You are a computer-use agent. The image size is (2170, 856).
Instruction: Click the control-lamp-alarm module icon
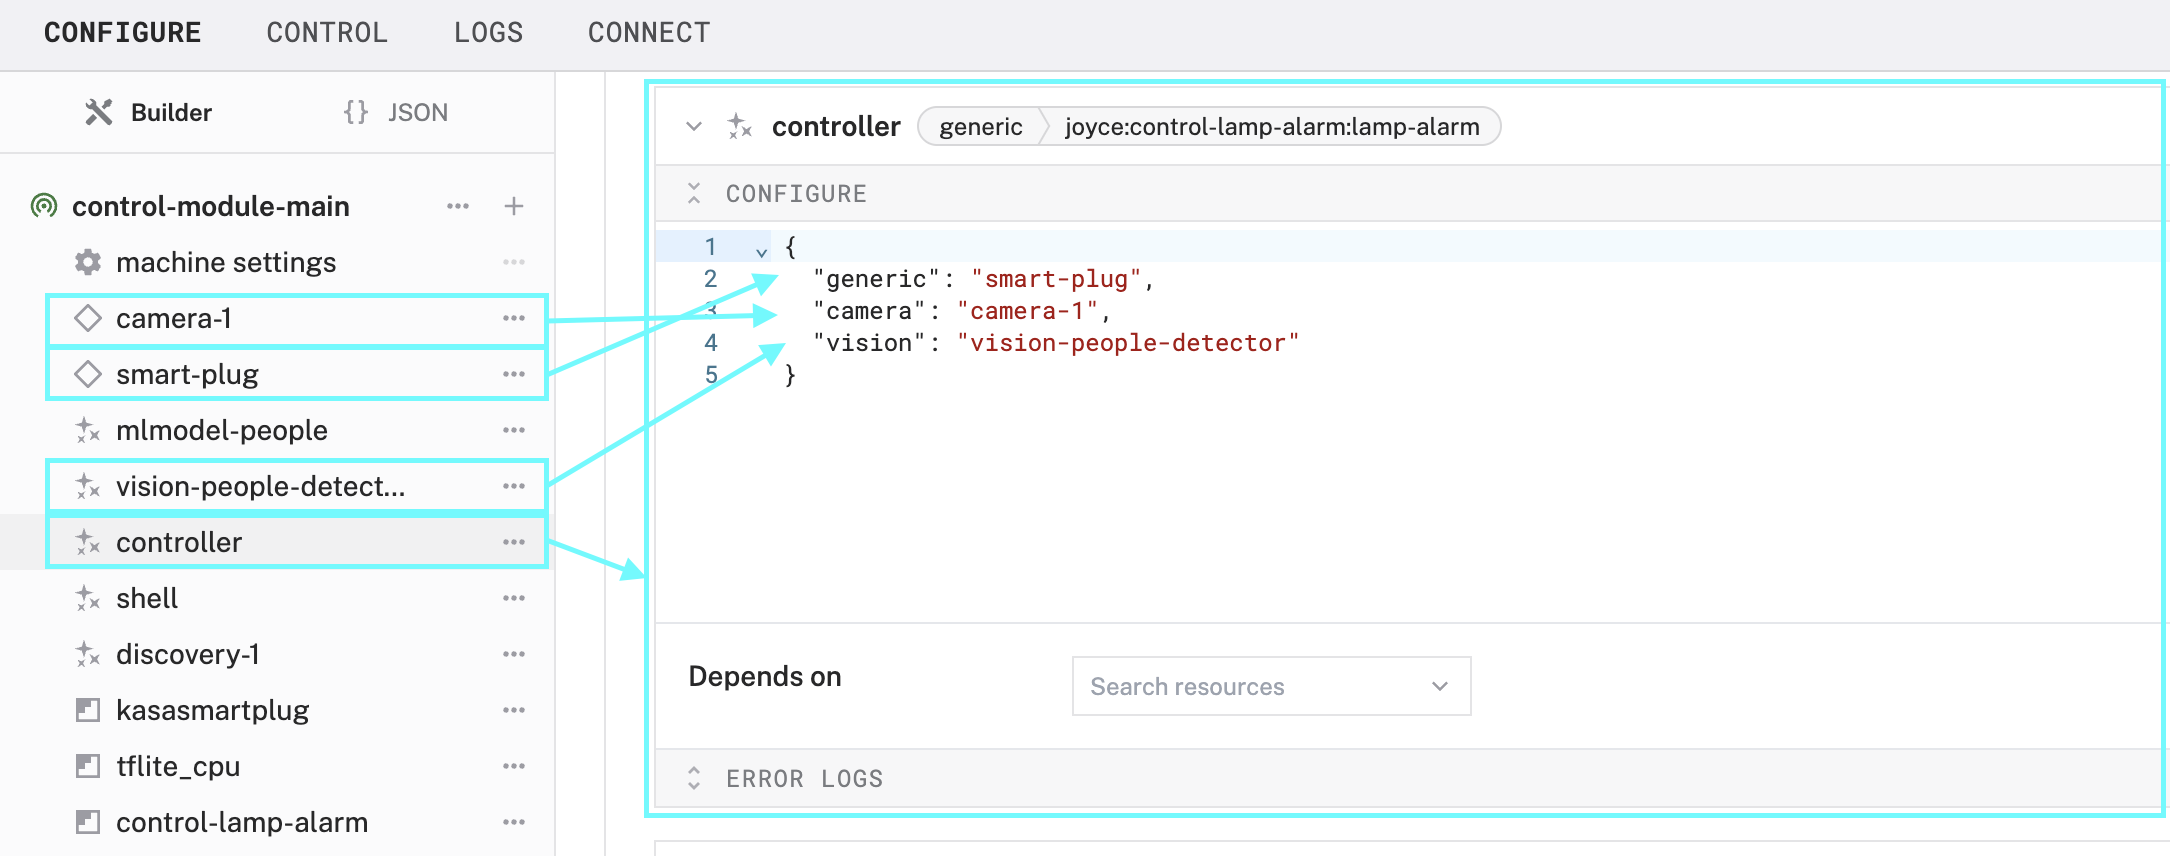pos(88,822)
